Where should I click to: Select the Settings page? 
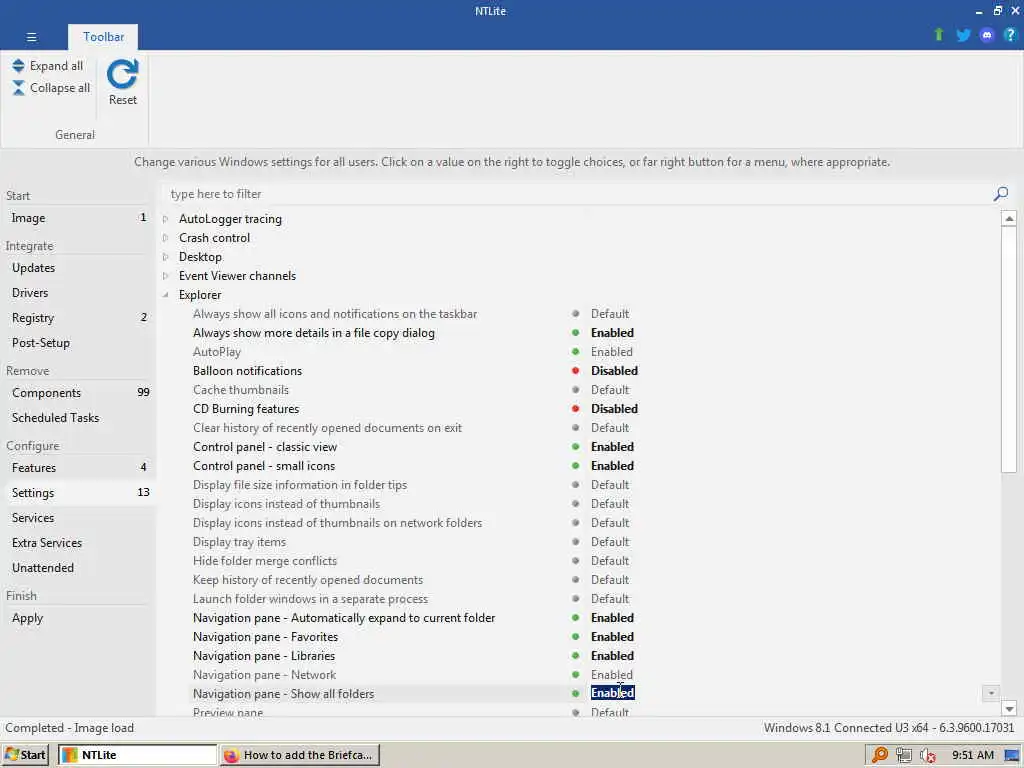tap(78, 492)
